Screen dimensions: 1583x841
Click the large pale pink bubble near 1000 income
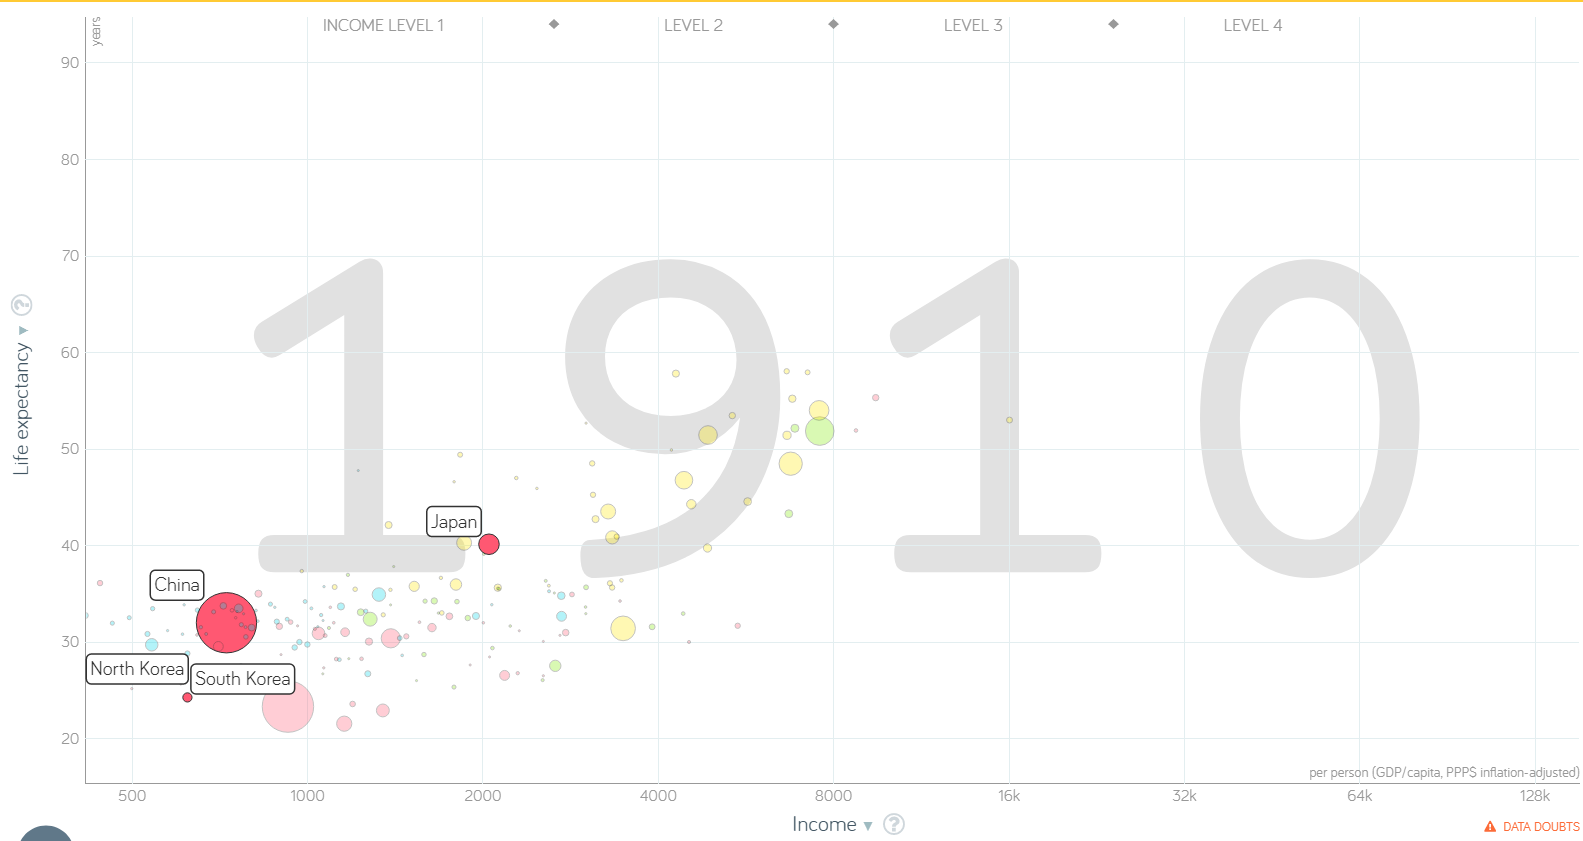tap(288, 706)
